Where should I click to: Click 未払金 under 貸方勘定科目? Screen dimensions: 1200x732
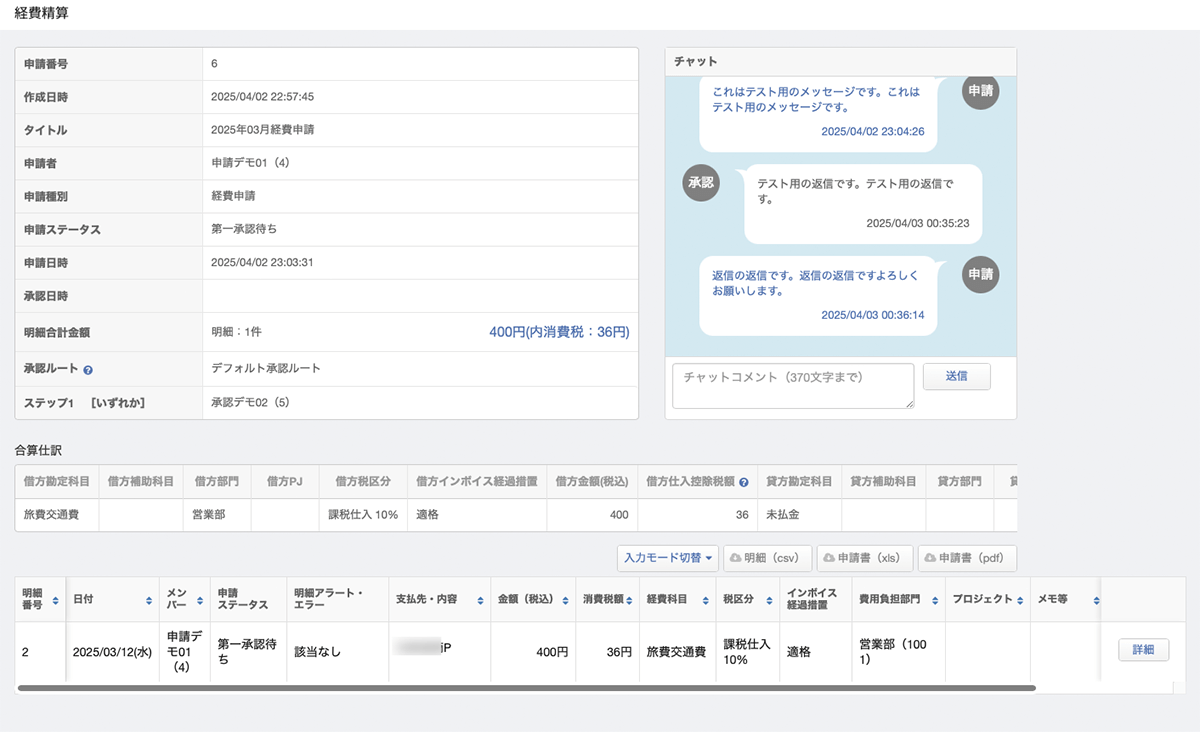784,515
